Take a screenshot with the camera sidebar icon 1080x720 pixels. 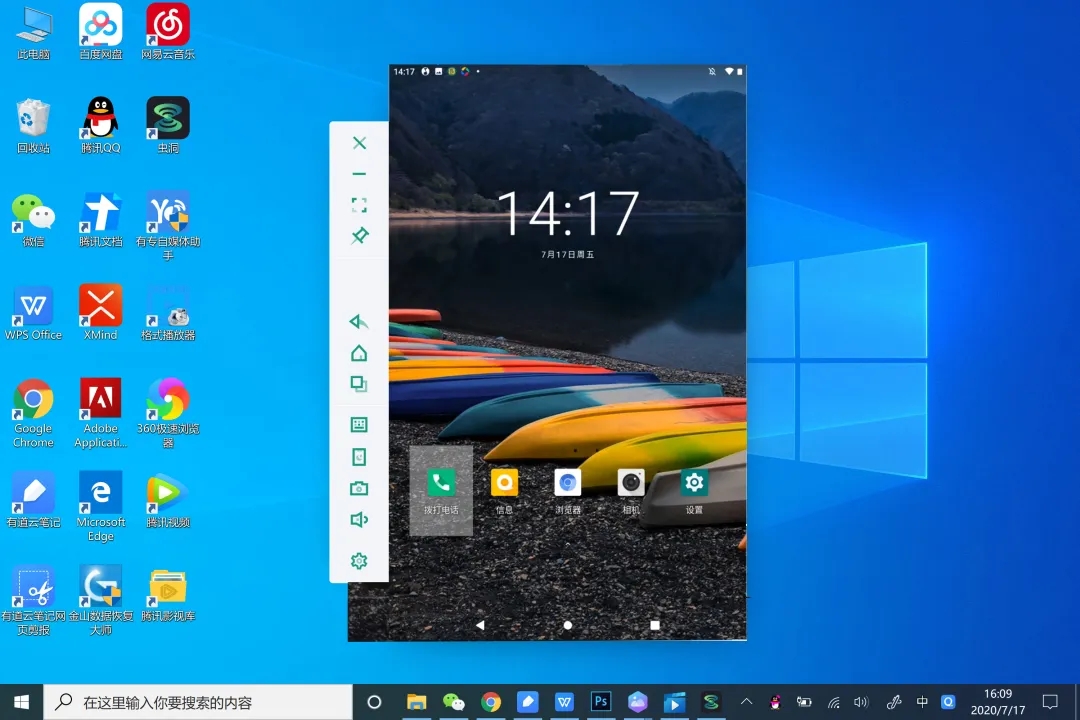pyautogui.click(x=359, y=488)
